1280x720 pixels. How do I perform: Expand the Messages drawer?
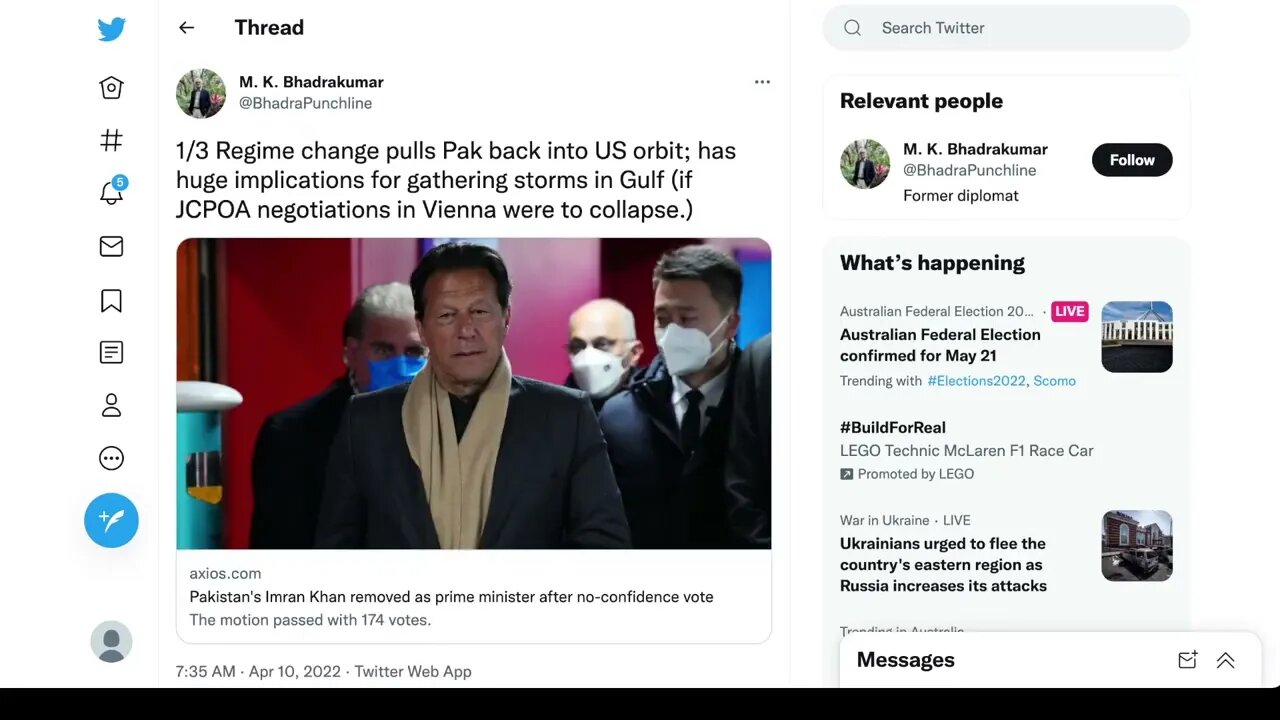pos(1225,660)
